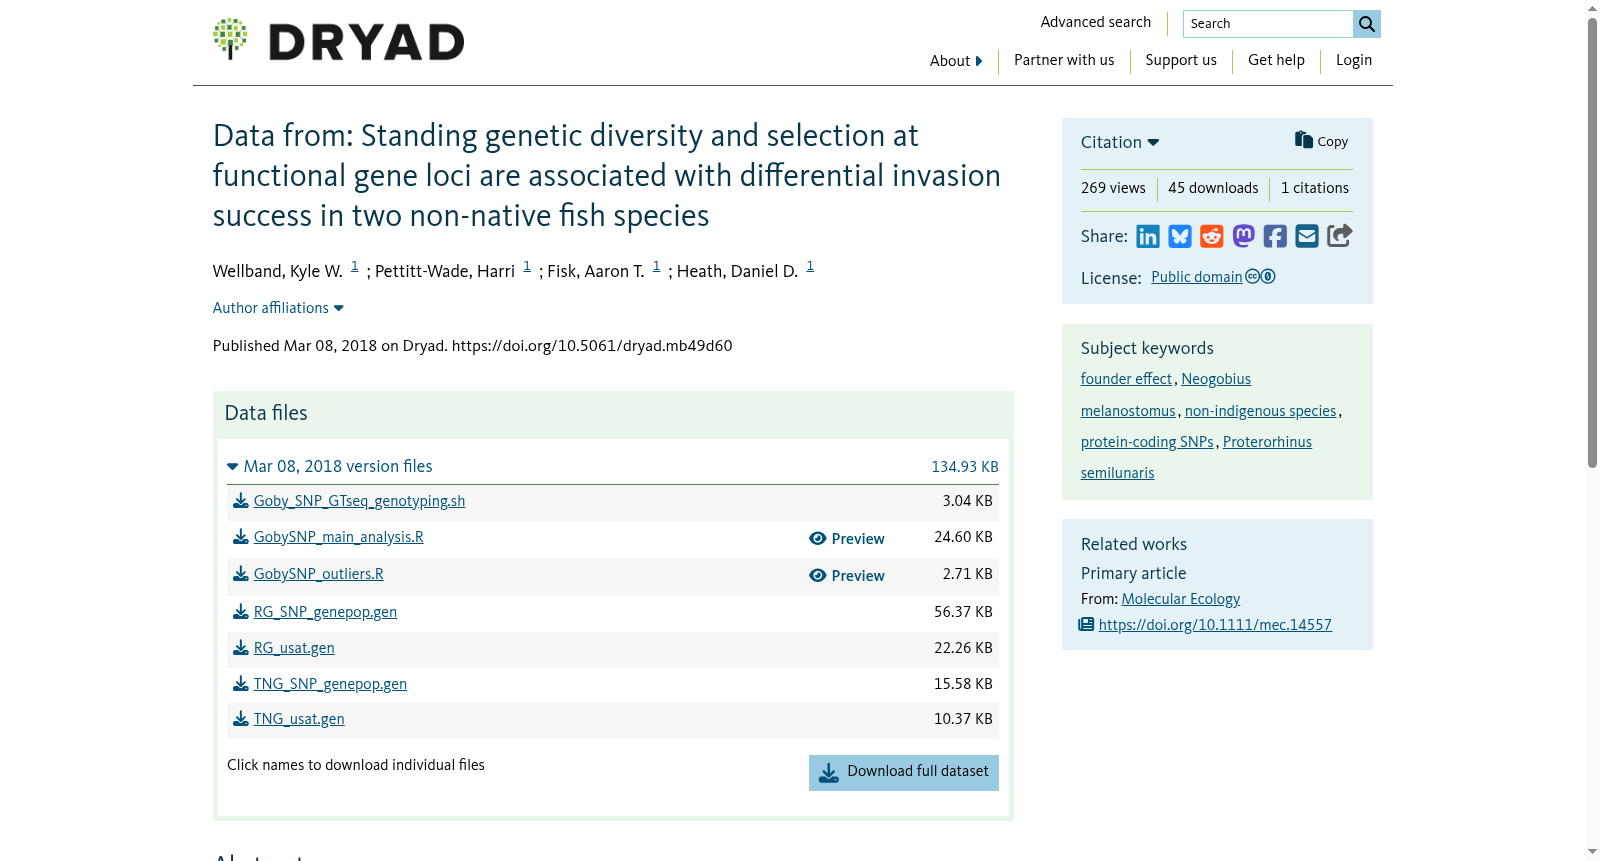1600x861 pixels.
Task: Click the generic share arrow icon
Action: click(1340, 235)
